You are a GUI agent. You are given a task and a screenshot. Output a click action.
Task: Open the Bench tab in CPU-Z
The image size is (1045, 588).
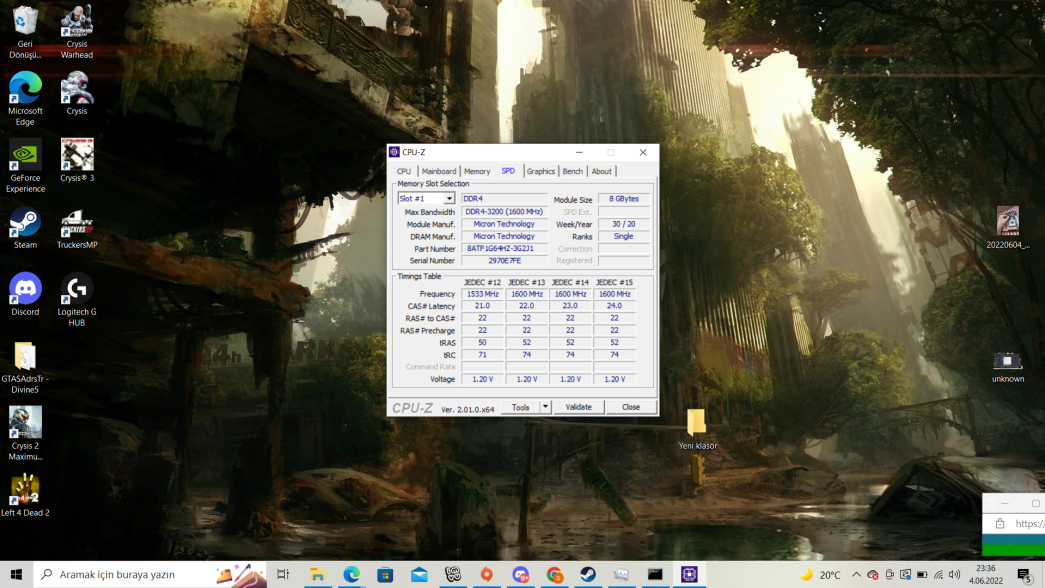click(x=572, y=171)
